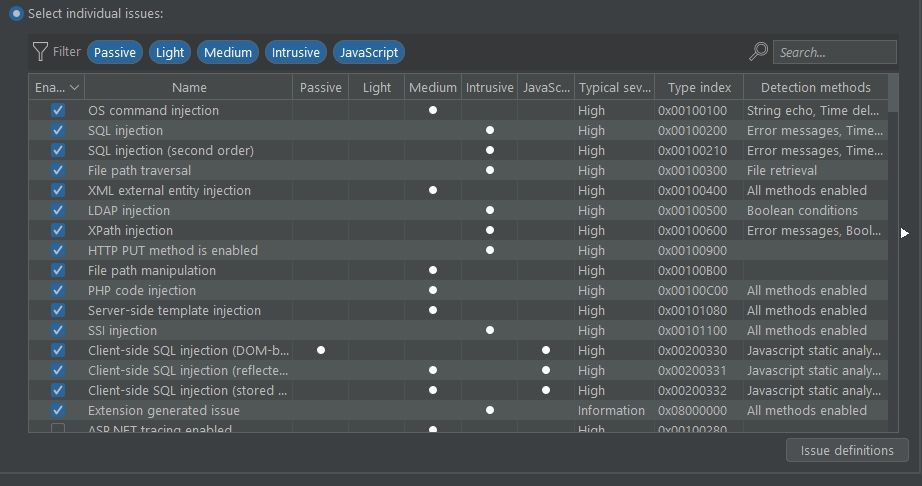This screenshot has height=486, width=922.
Task: Sort by the Intrusive column header
Action: [489, 88]
